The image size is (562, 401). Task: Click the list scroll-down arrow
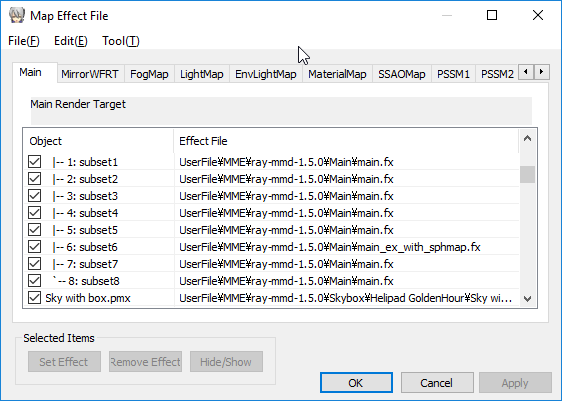click(527, 299)
